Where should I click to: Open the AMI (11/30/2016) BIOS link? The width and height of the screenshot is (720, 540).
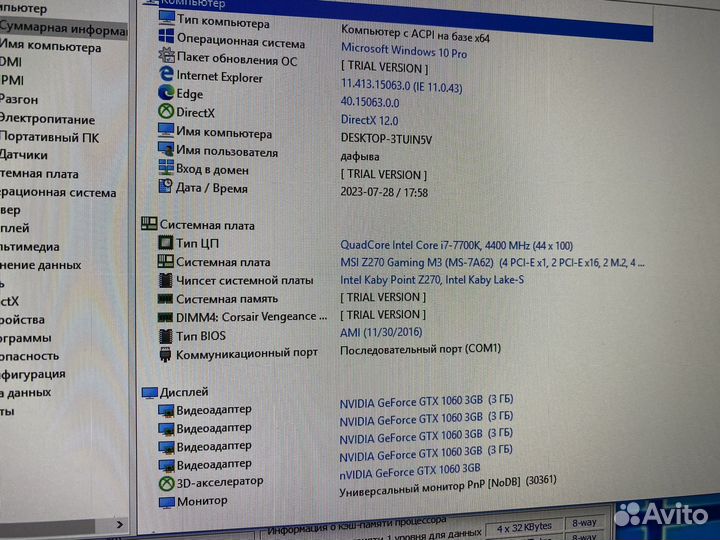pyautogui.click(x=381, y=332)
